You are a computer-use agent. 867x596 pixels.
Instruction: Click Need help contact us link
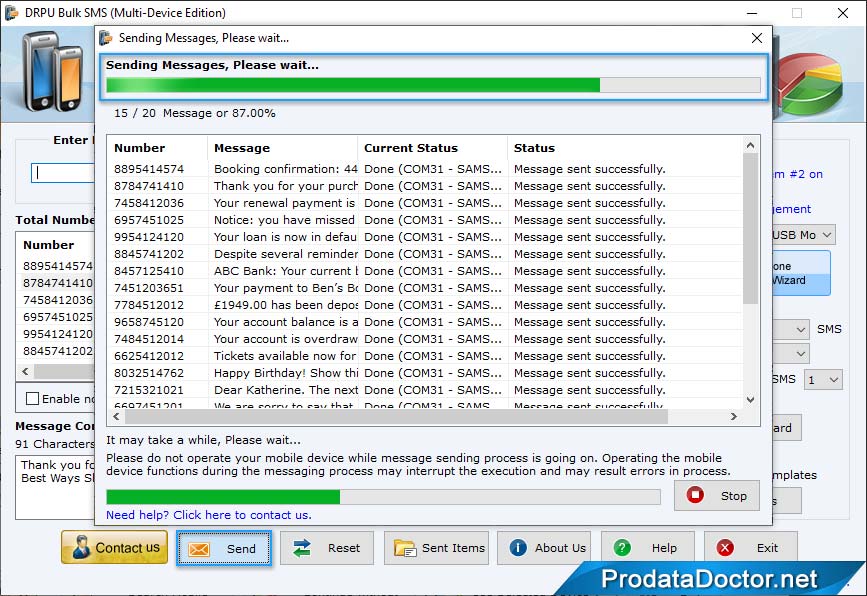point(208,515)
